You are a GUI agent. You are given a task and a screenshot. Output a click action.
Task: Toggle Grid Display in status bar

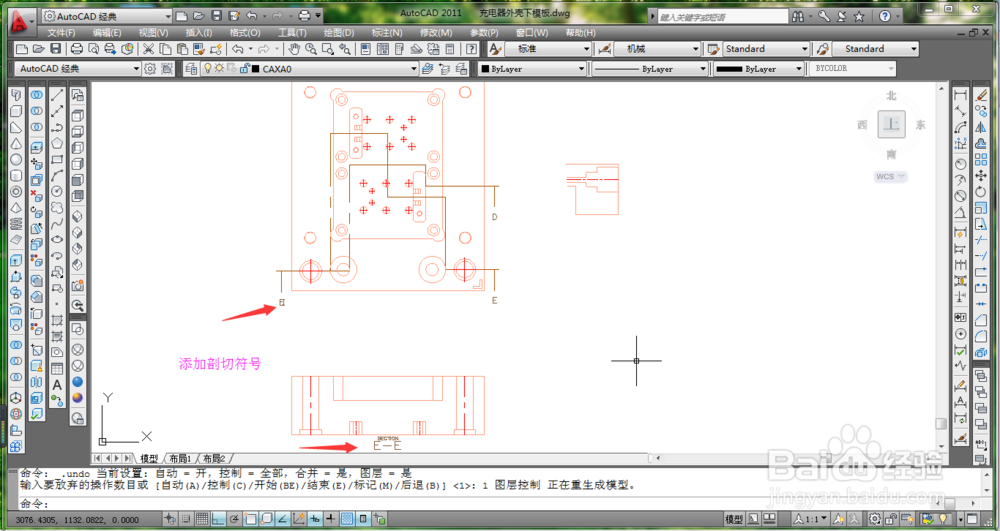[x=202, y=519]
